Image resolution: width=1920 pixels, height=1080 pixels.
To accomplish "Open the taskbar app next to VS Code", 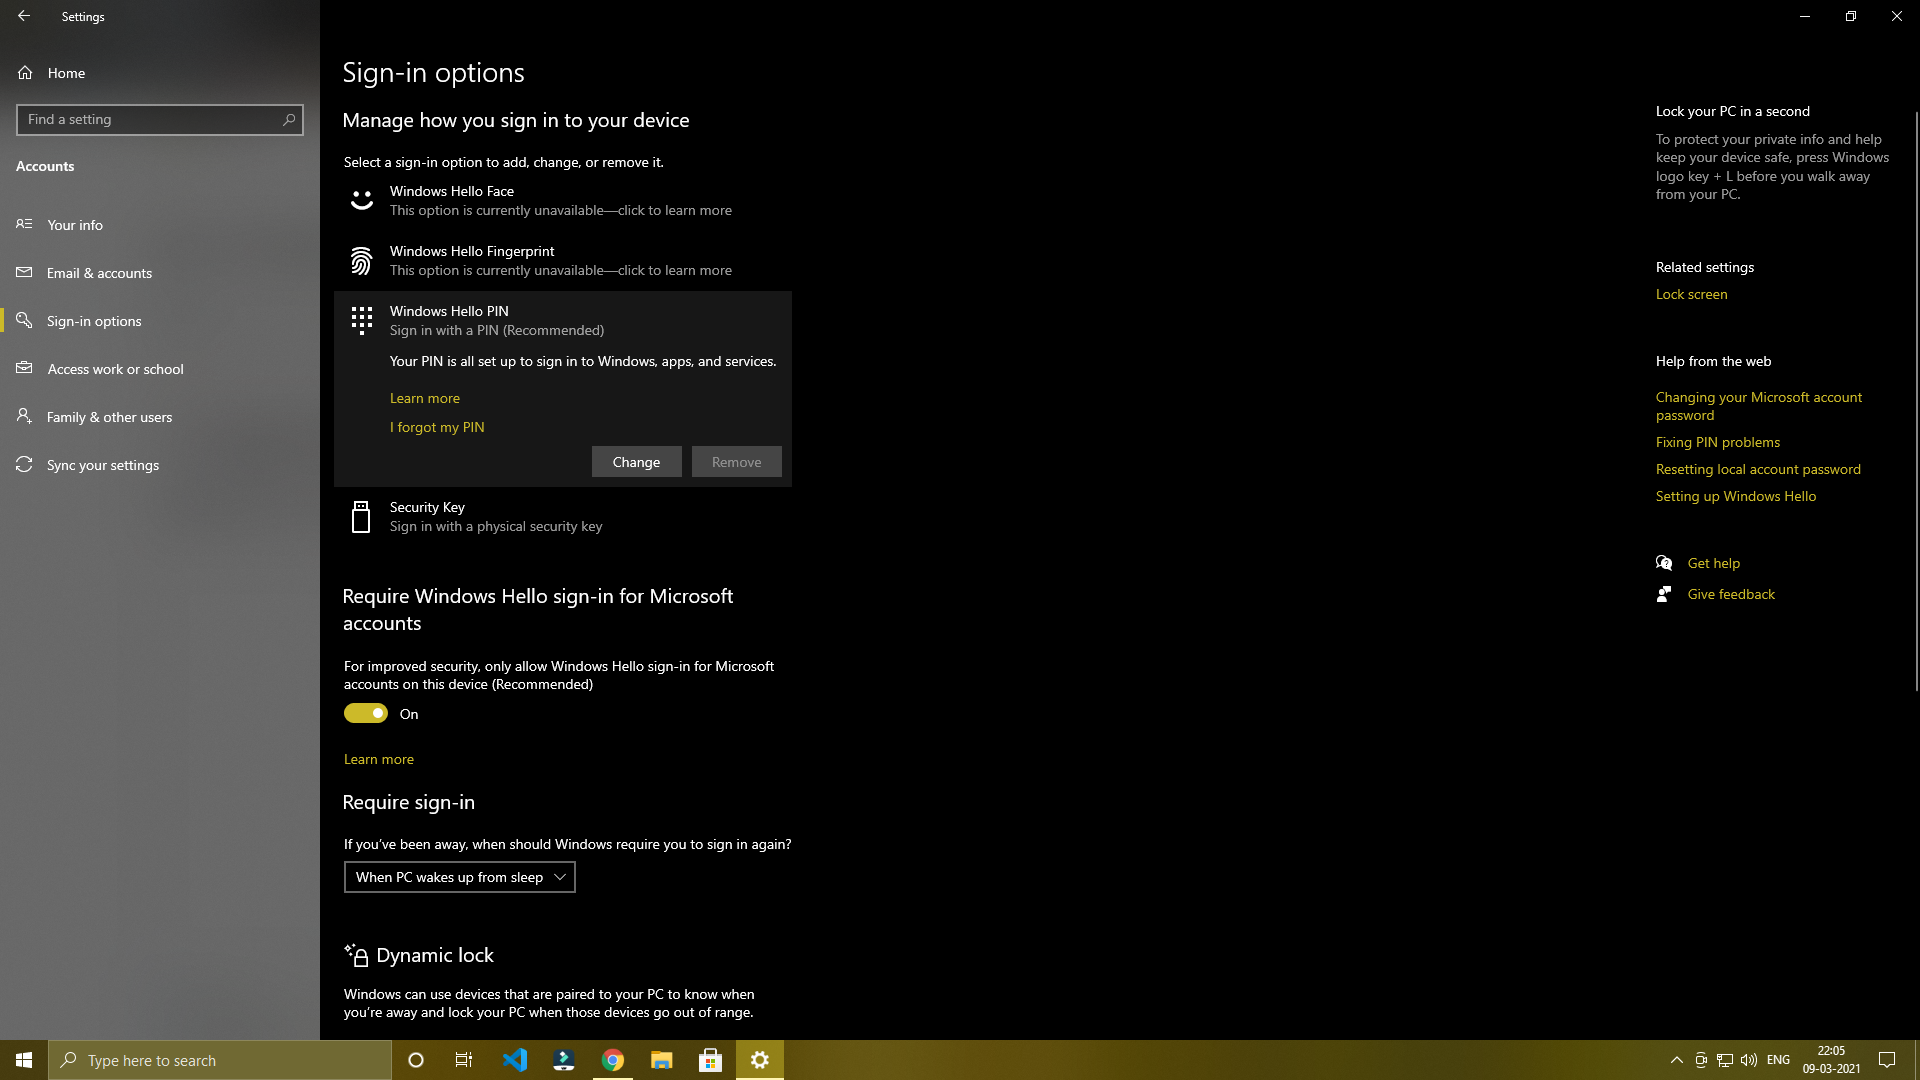I will [564, 1060].
